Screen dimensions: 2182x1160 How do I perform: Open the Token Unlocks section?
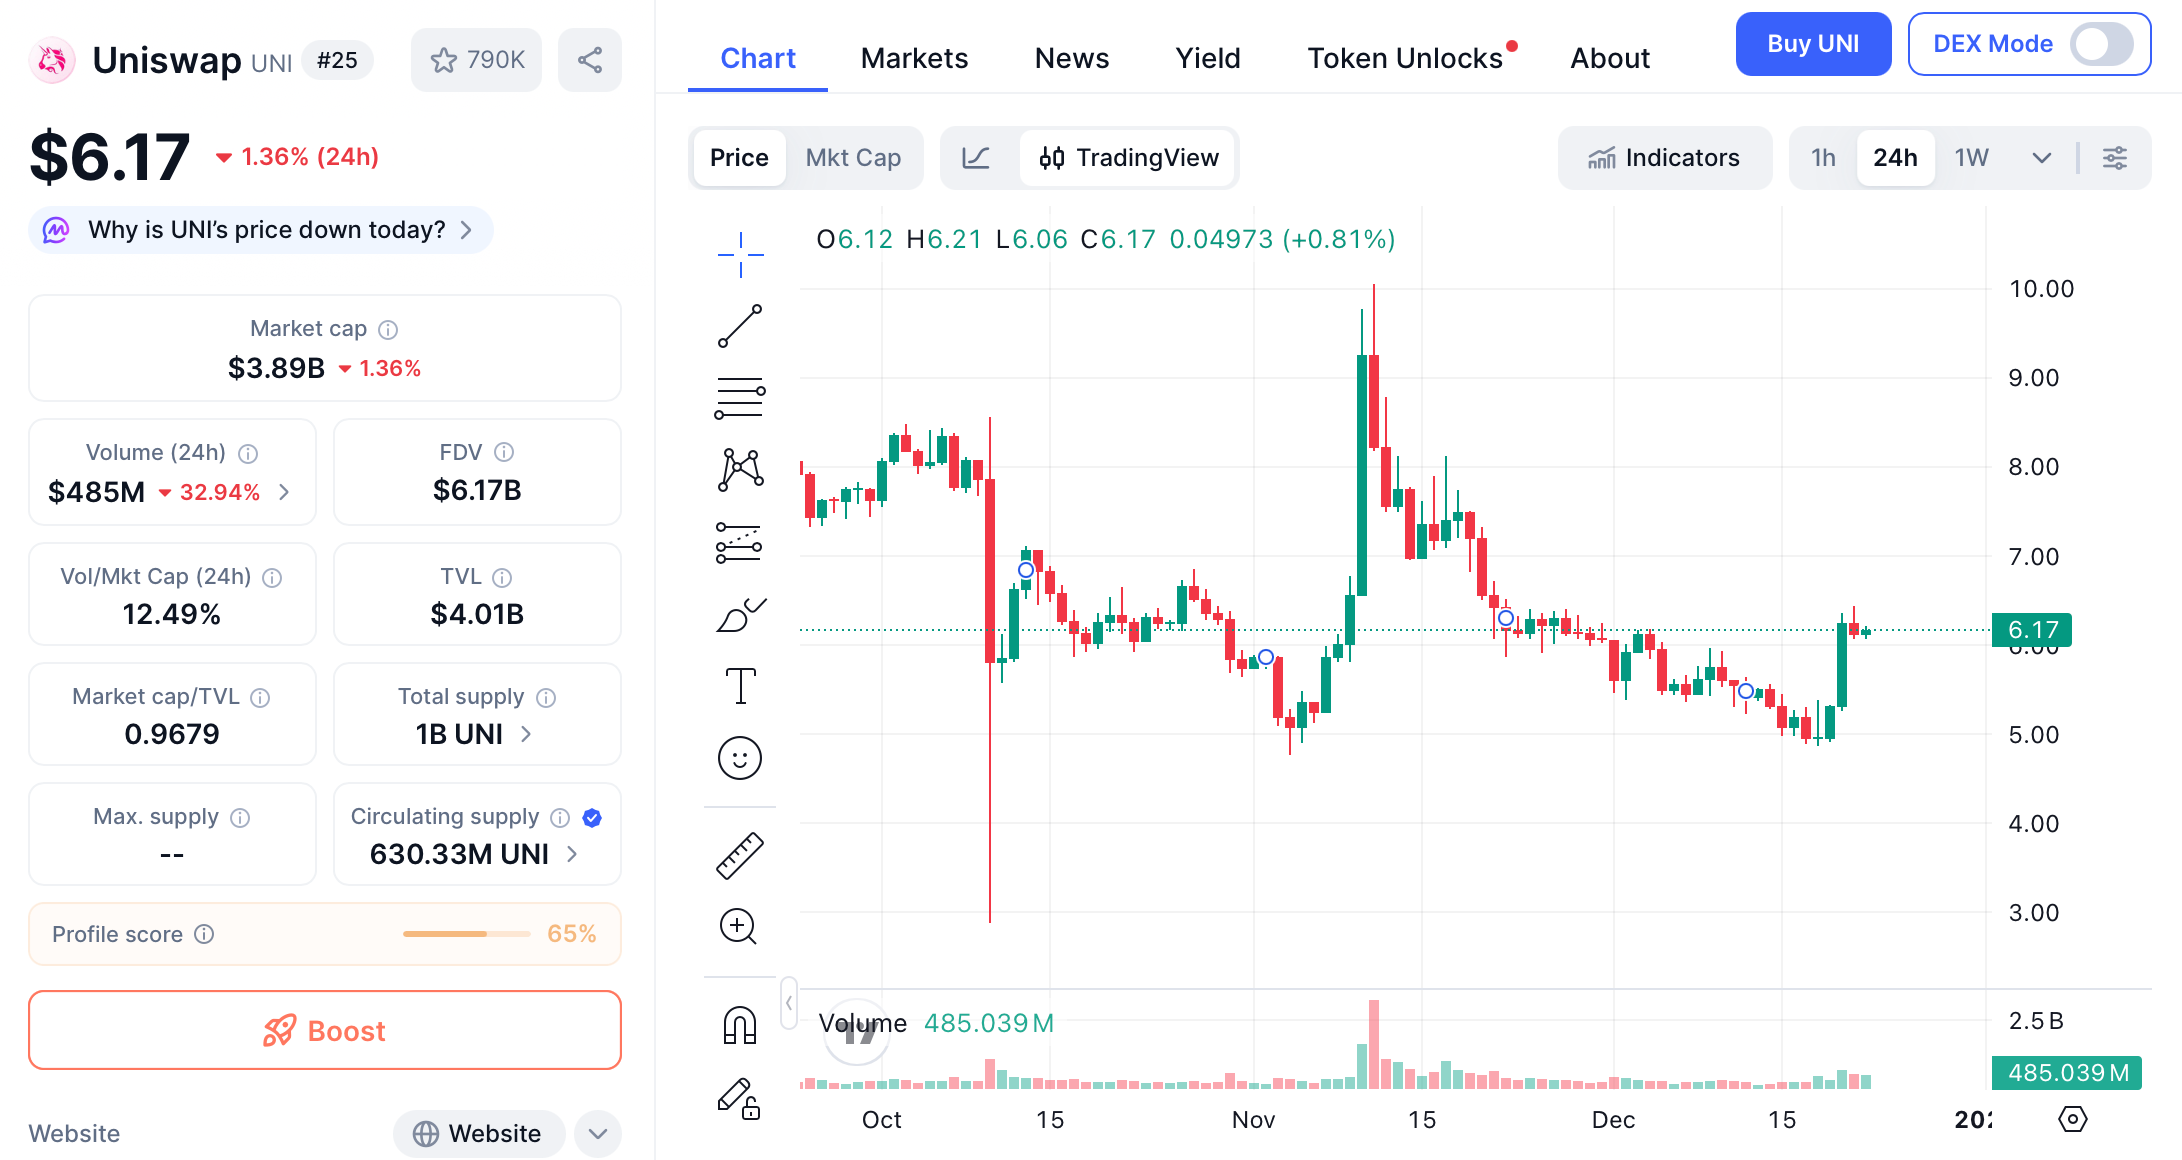1405,58
